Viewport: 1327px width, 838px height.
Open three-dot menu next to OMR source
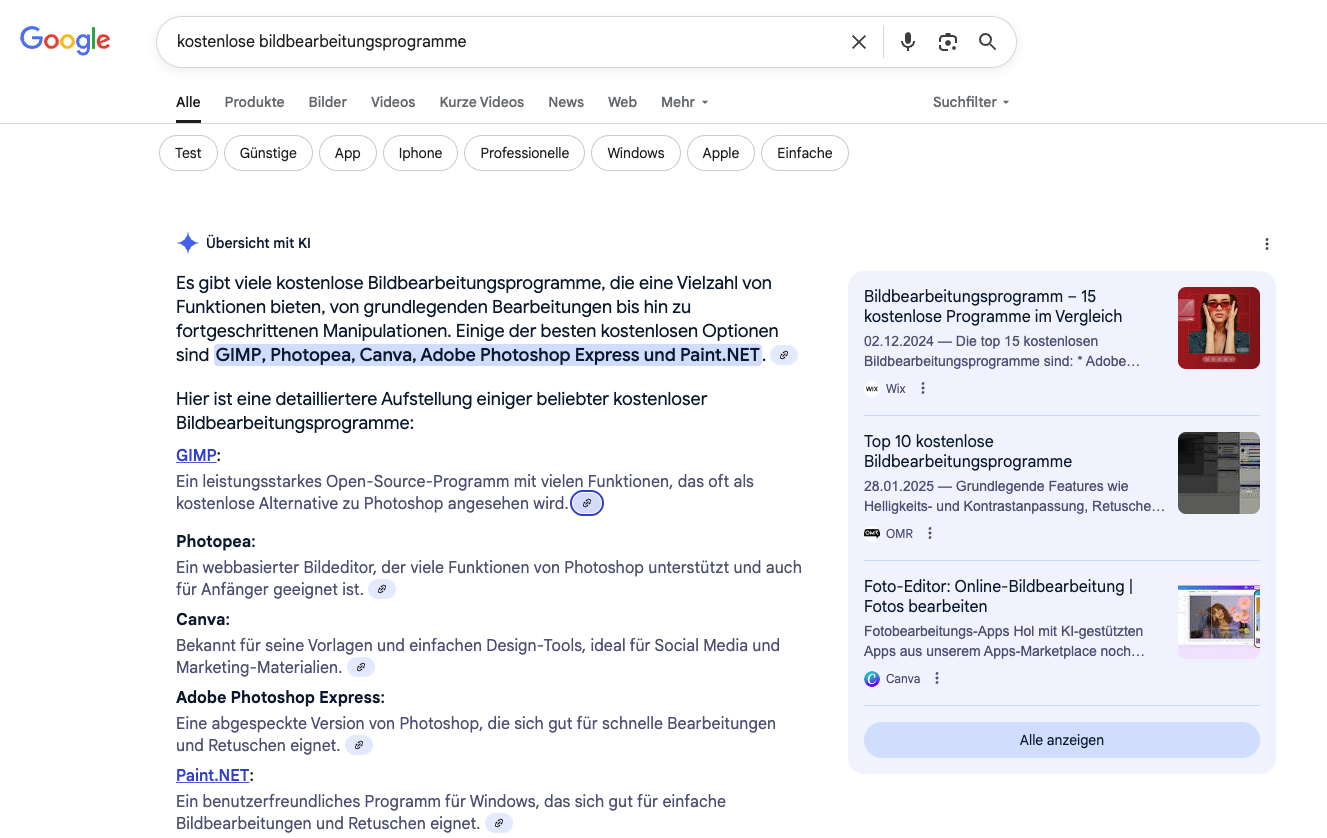pyautogui.click(x=930, y=534)
